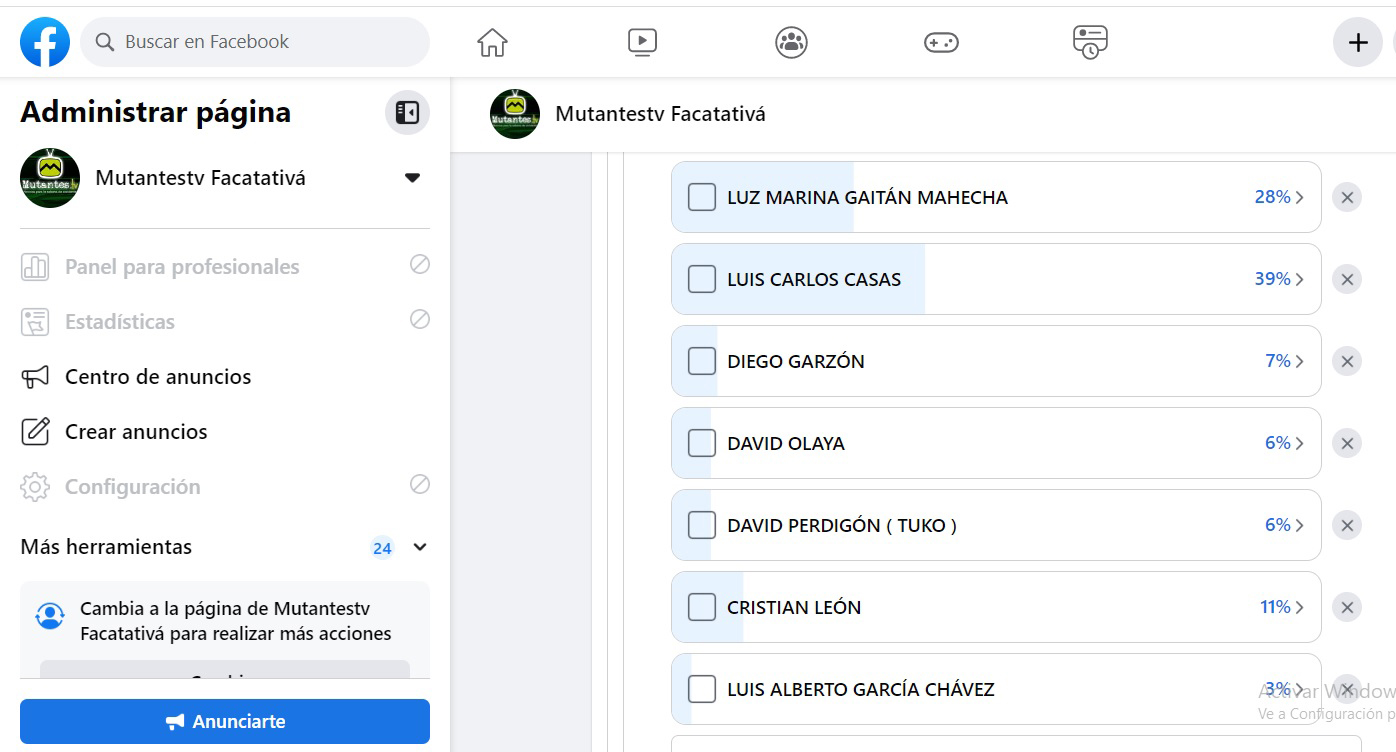Expand the Más herramientas section
The width and height of the screenshot is (1396, 752).
(x=420, y=547)
